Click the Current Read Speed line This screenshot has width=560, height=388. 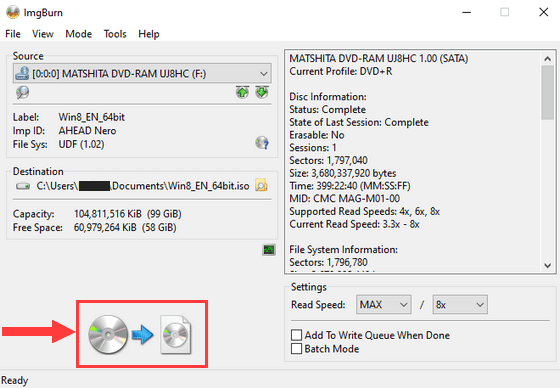coord(354,224)
